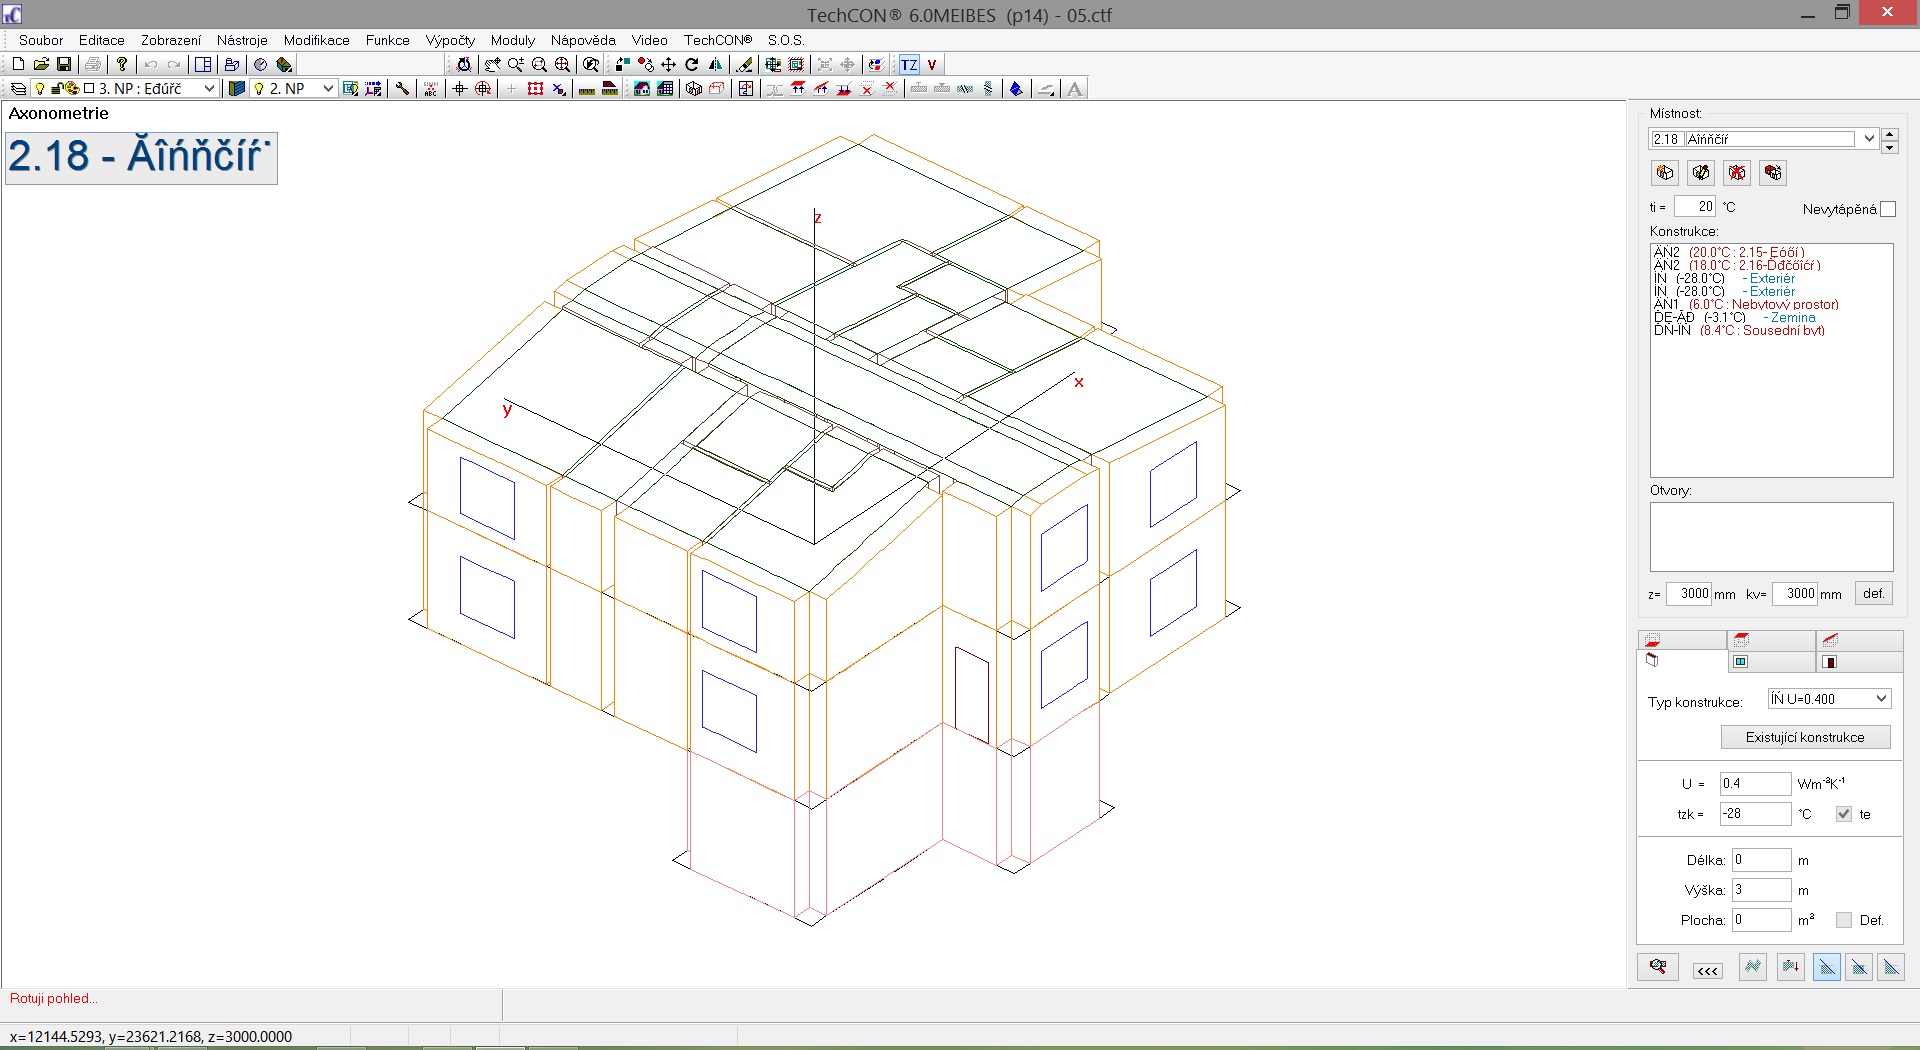Toggle the te checkbox next to tzk
The width and height of the screenshot is (1920, 1050).
coord(1844,814)
